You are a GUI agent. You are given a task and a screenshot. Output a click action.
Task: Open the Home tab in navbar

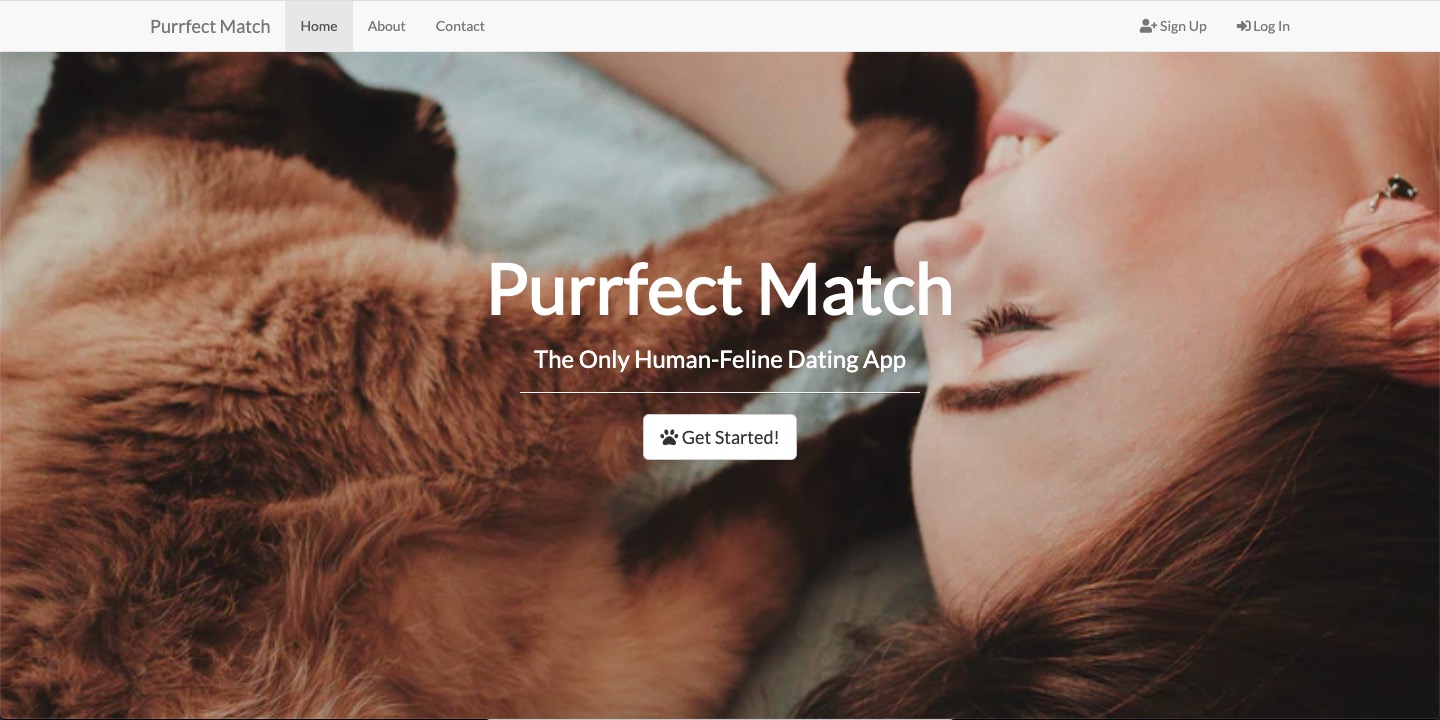tap(319, 26)
